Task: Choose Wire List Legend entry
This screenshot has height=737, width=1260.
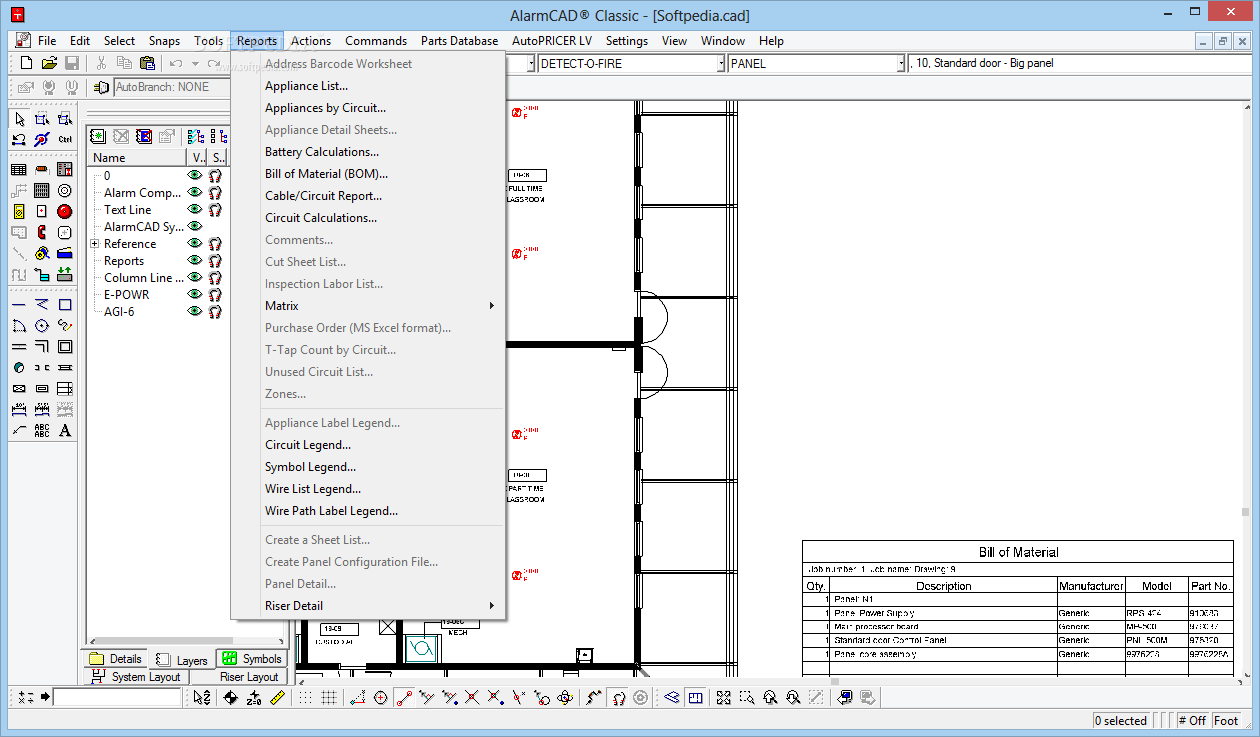Action: click(x=313, y=489)
